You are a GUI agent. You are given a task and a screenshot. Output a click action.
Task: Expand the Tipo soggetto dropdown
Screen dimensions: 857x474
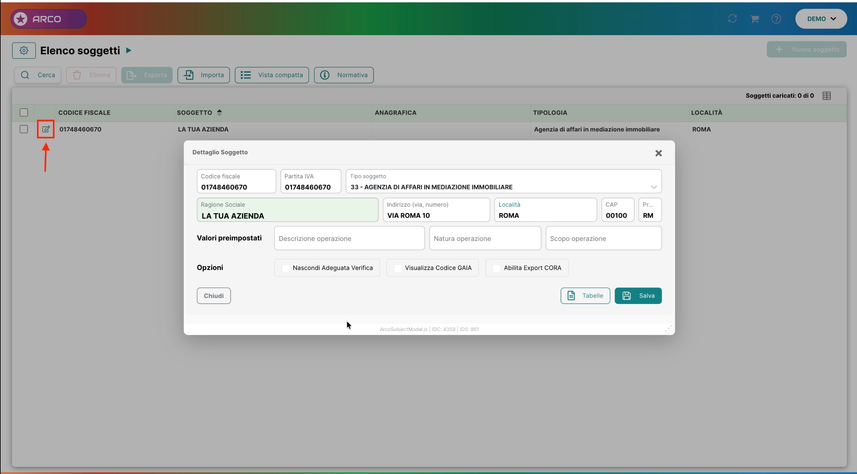coord(653,187)
